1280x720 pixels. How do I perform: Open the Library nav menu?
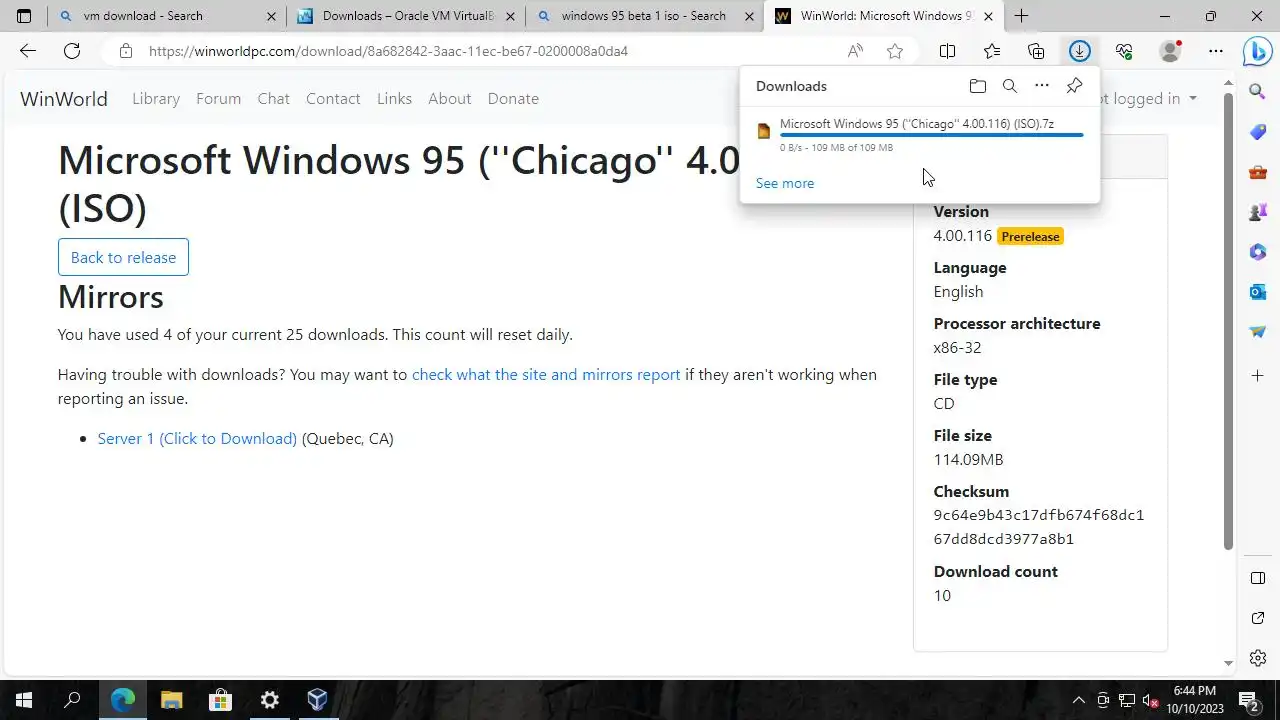coord(156,98)
